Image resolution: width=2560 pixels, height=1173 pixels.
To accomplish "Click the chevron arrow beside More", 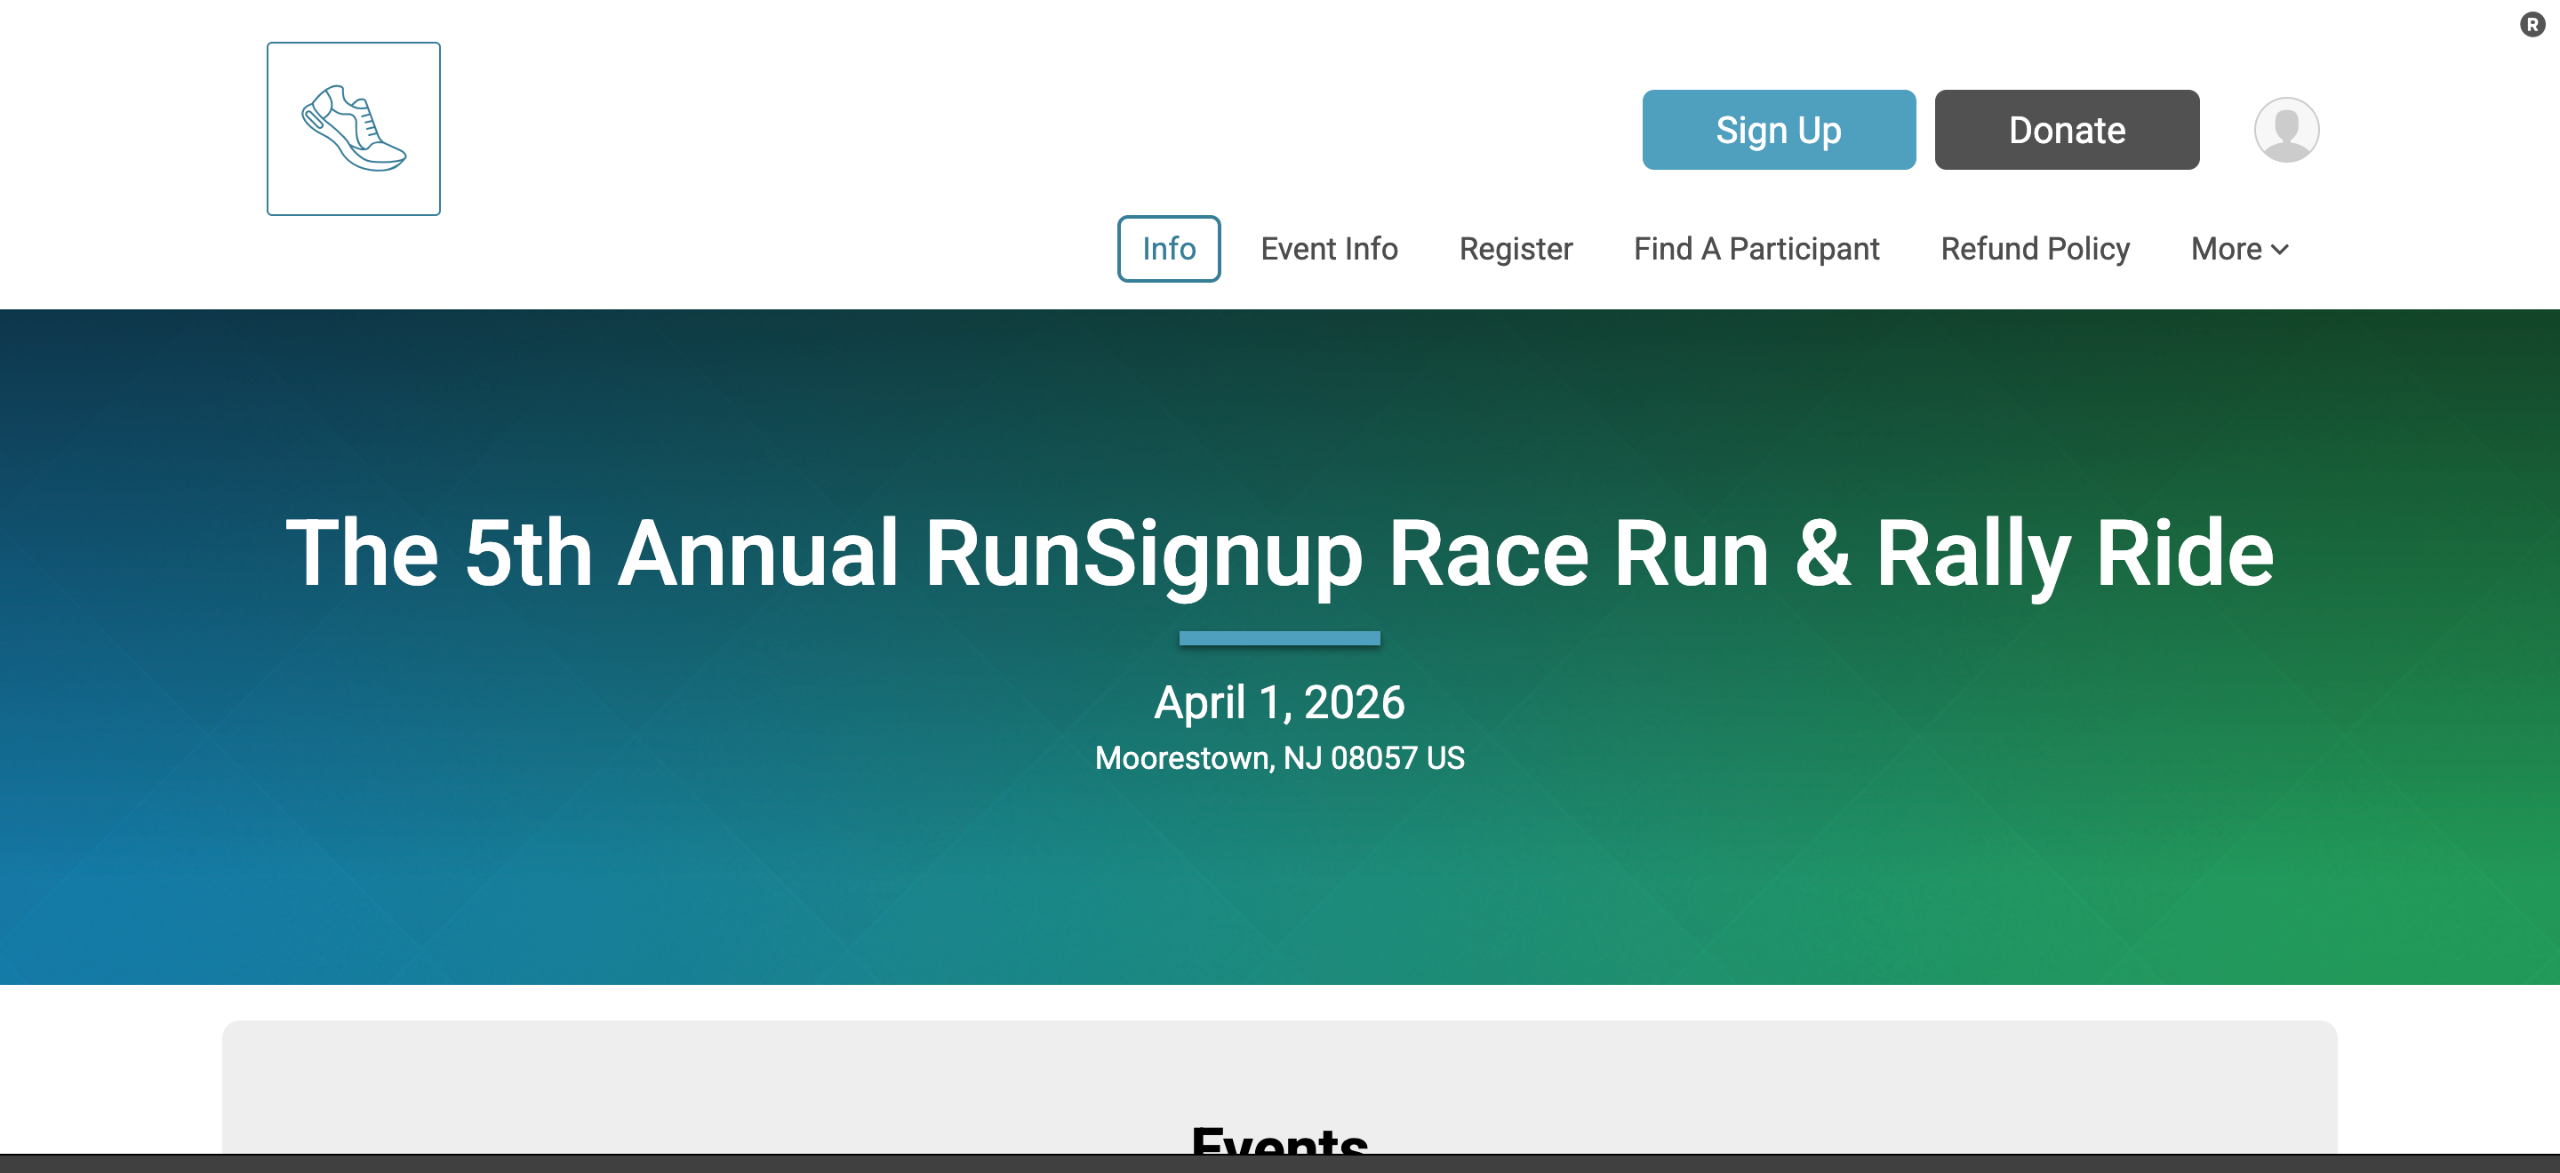I will click(2281, 250).
